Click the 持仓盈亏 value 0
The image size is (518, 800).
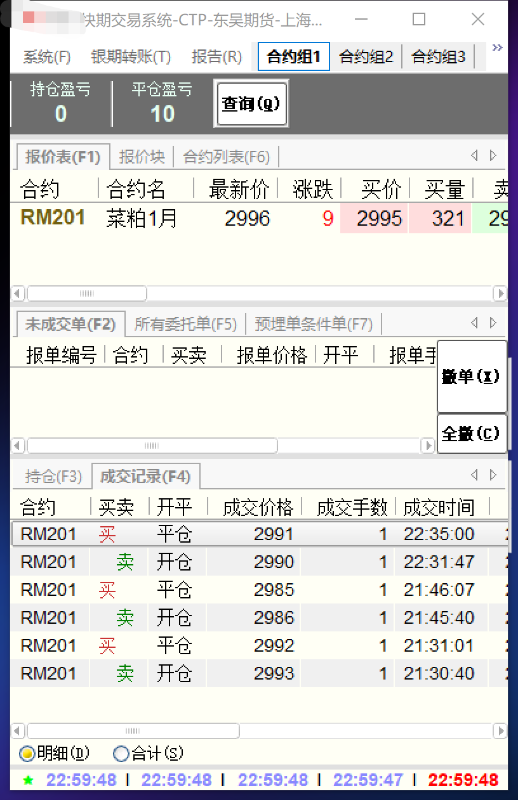point(61,114)
